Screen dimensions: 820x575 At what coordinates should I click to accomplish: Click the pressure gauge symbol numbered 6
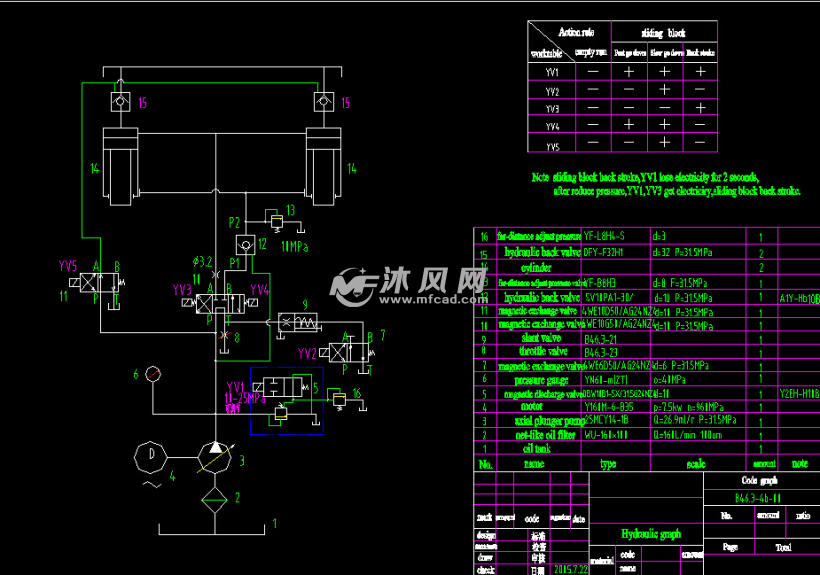tap(153, 374)
